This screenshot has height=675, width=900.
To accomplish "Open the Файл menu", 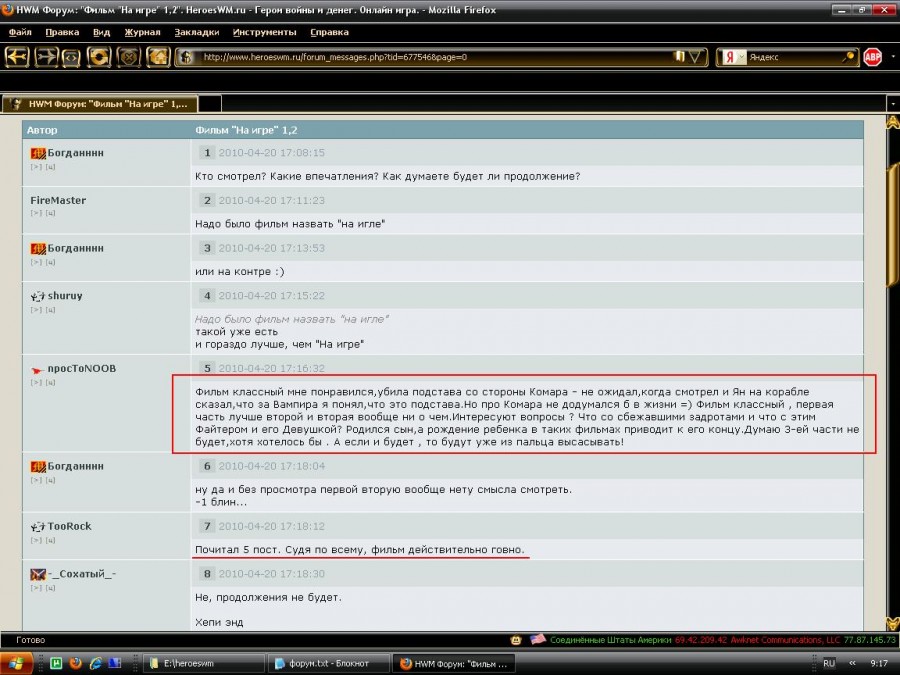I will (20, 32).
